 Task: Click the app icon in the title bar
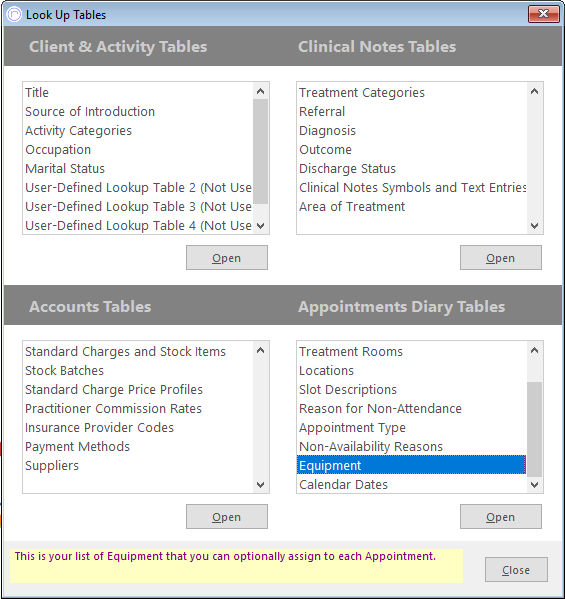click(x=14, y=15)
